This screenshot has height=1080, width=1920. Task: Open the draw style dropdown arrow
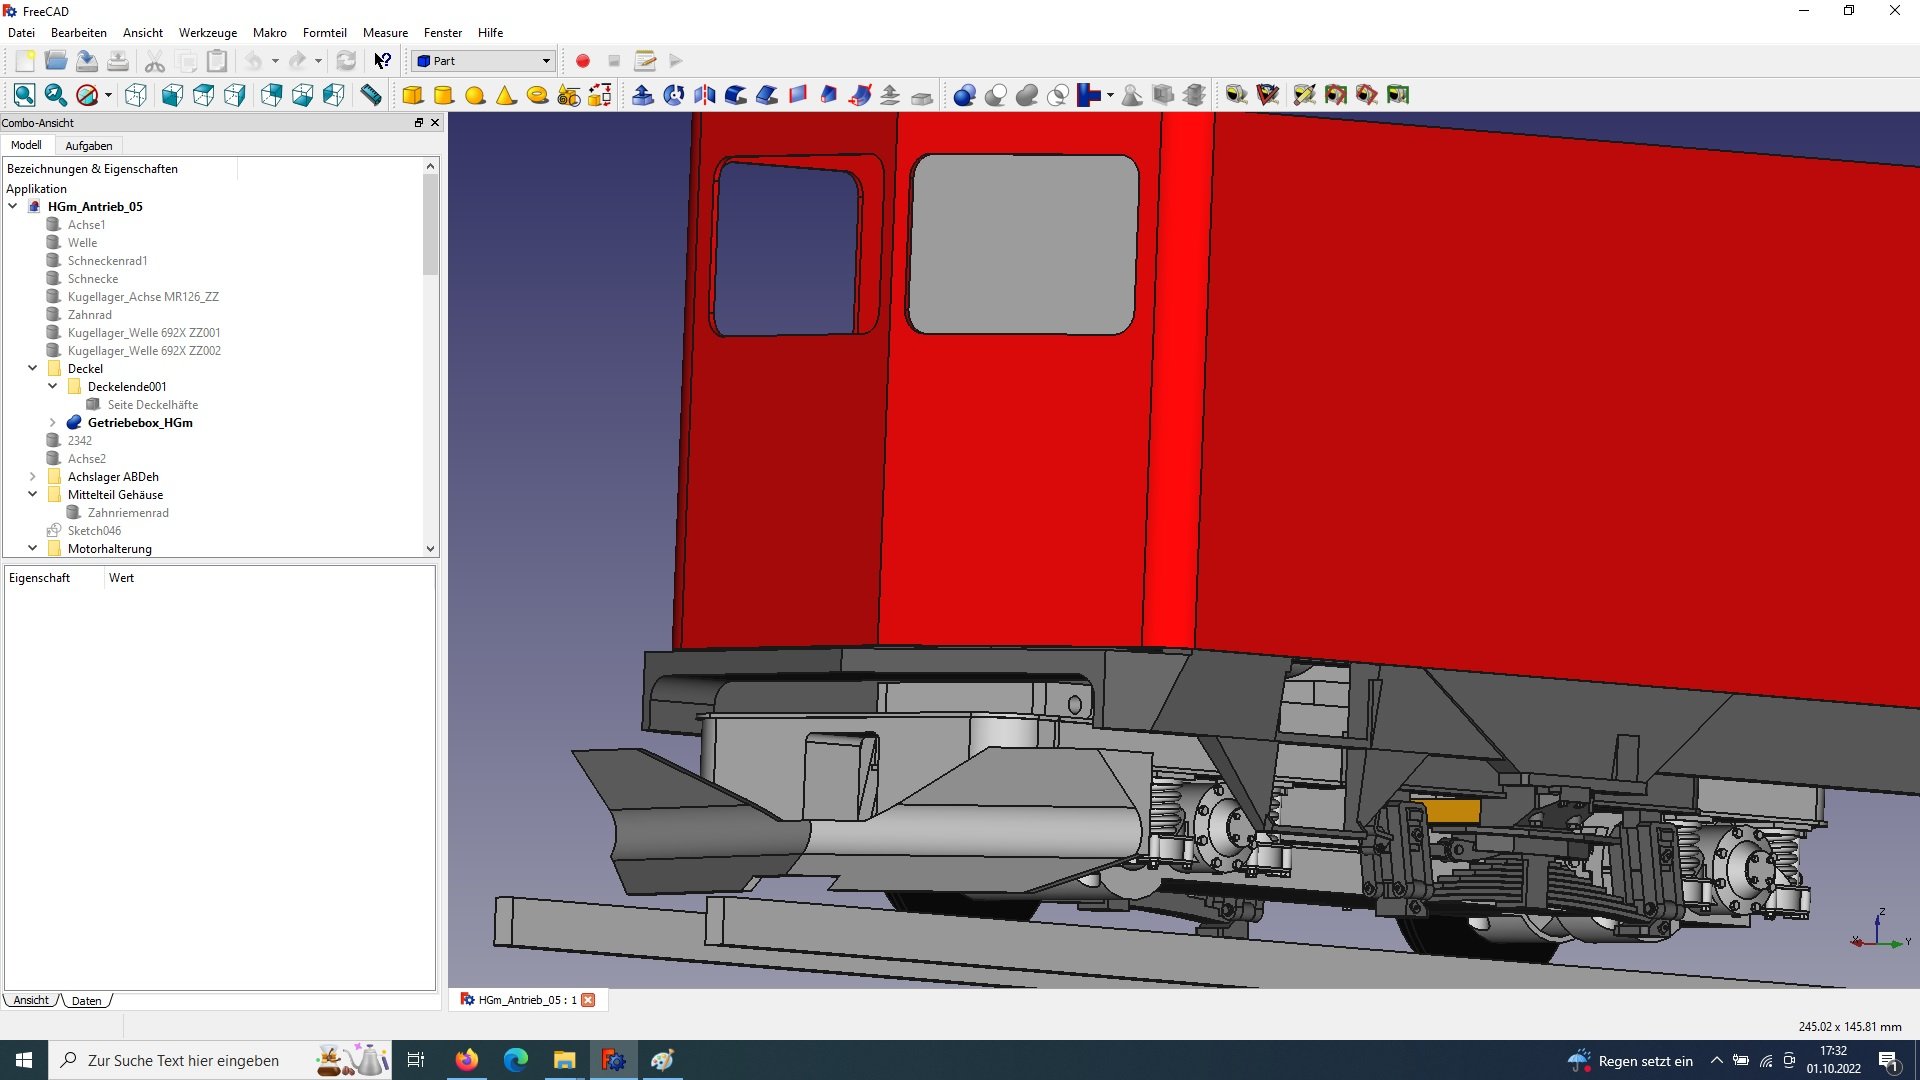pyautogui.click(x=108, y=95)
